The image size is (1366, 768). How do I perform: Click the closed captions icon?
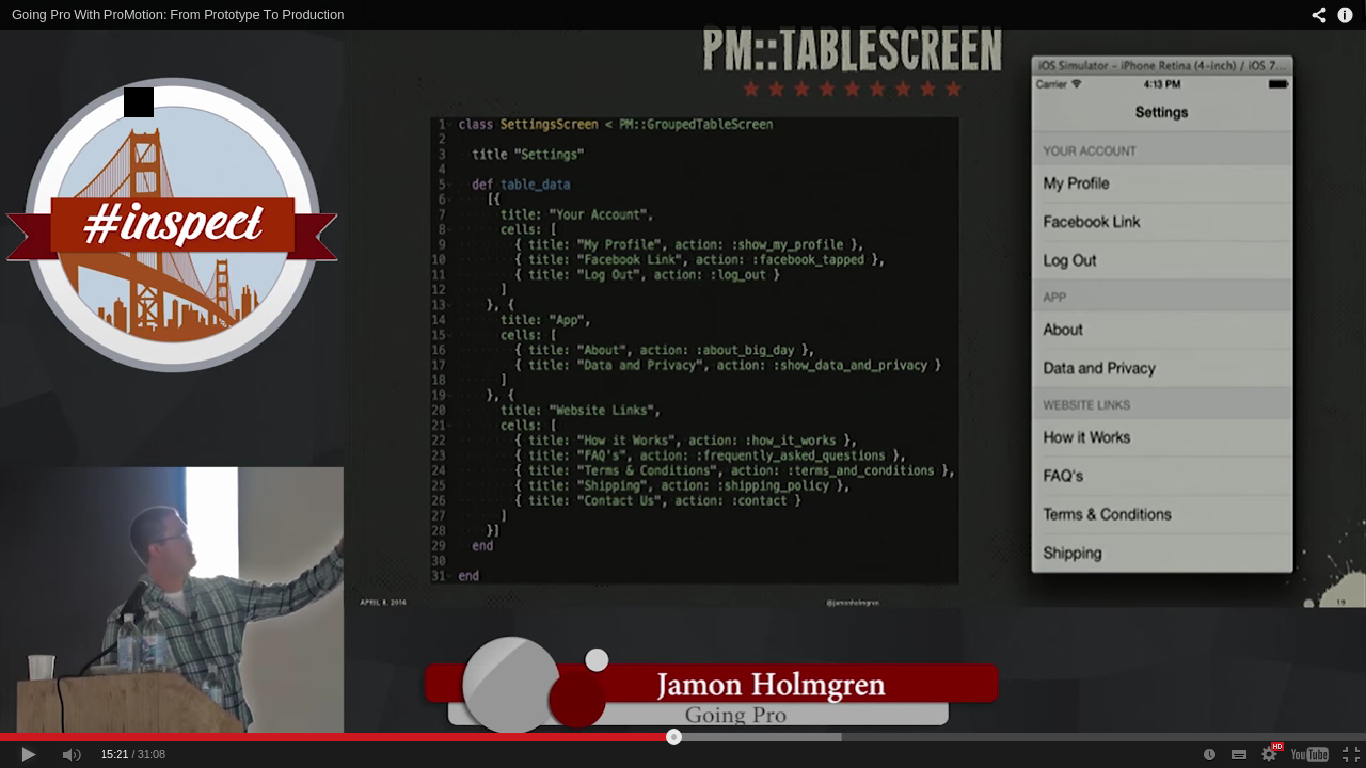point(1238,755)
